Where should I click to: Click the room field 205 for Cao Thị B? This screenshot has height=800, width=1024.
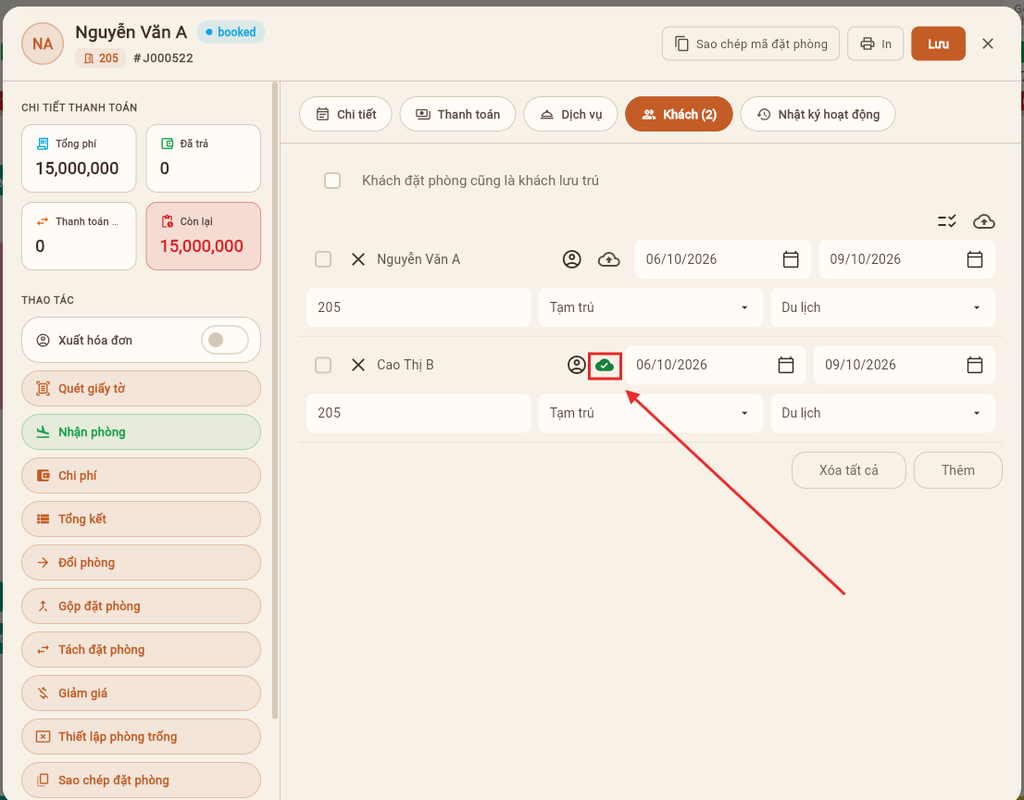419,413
